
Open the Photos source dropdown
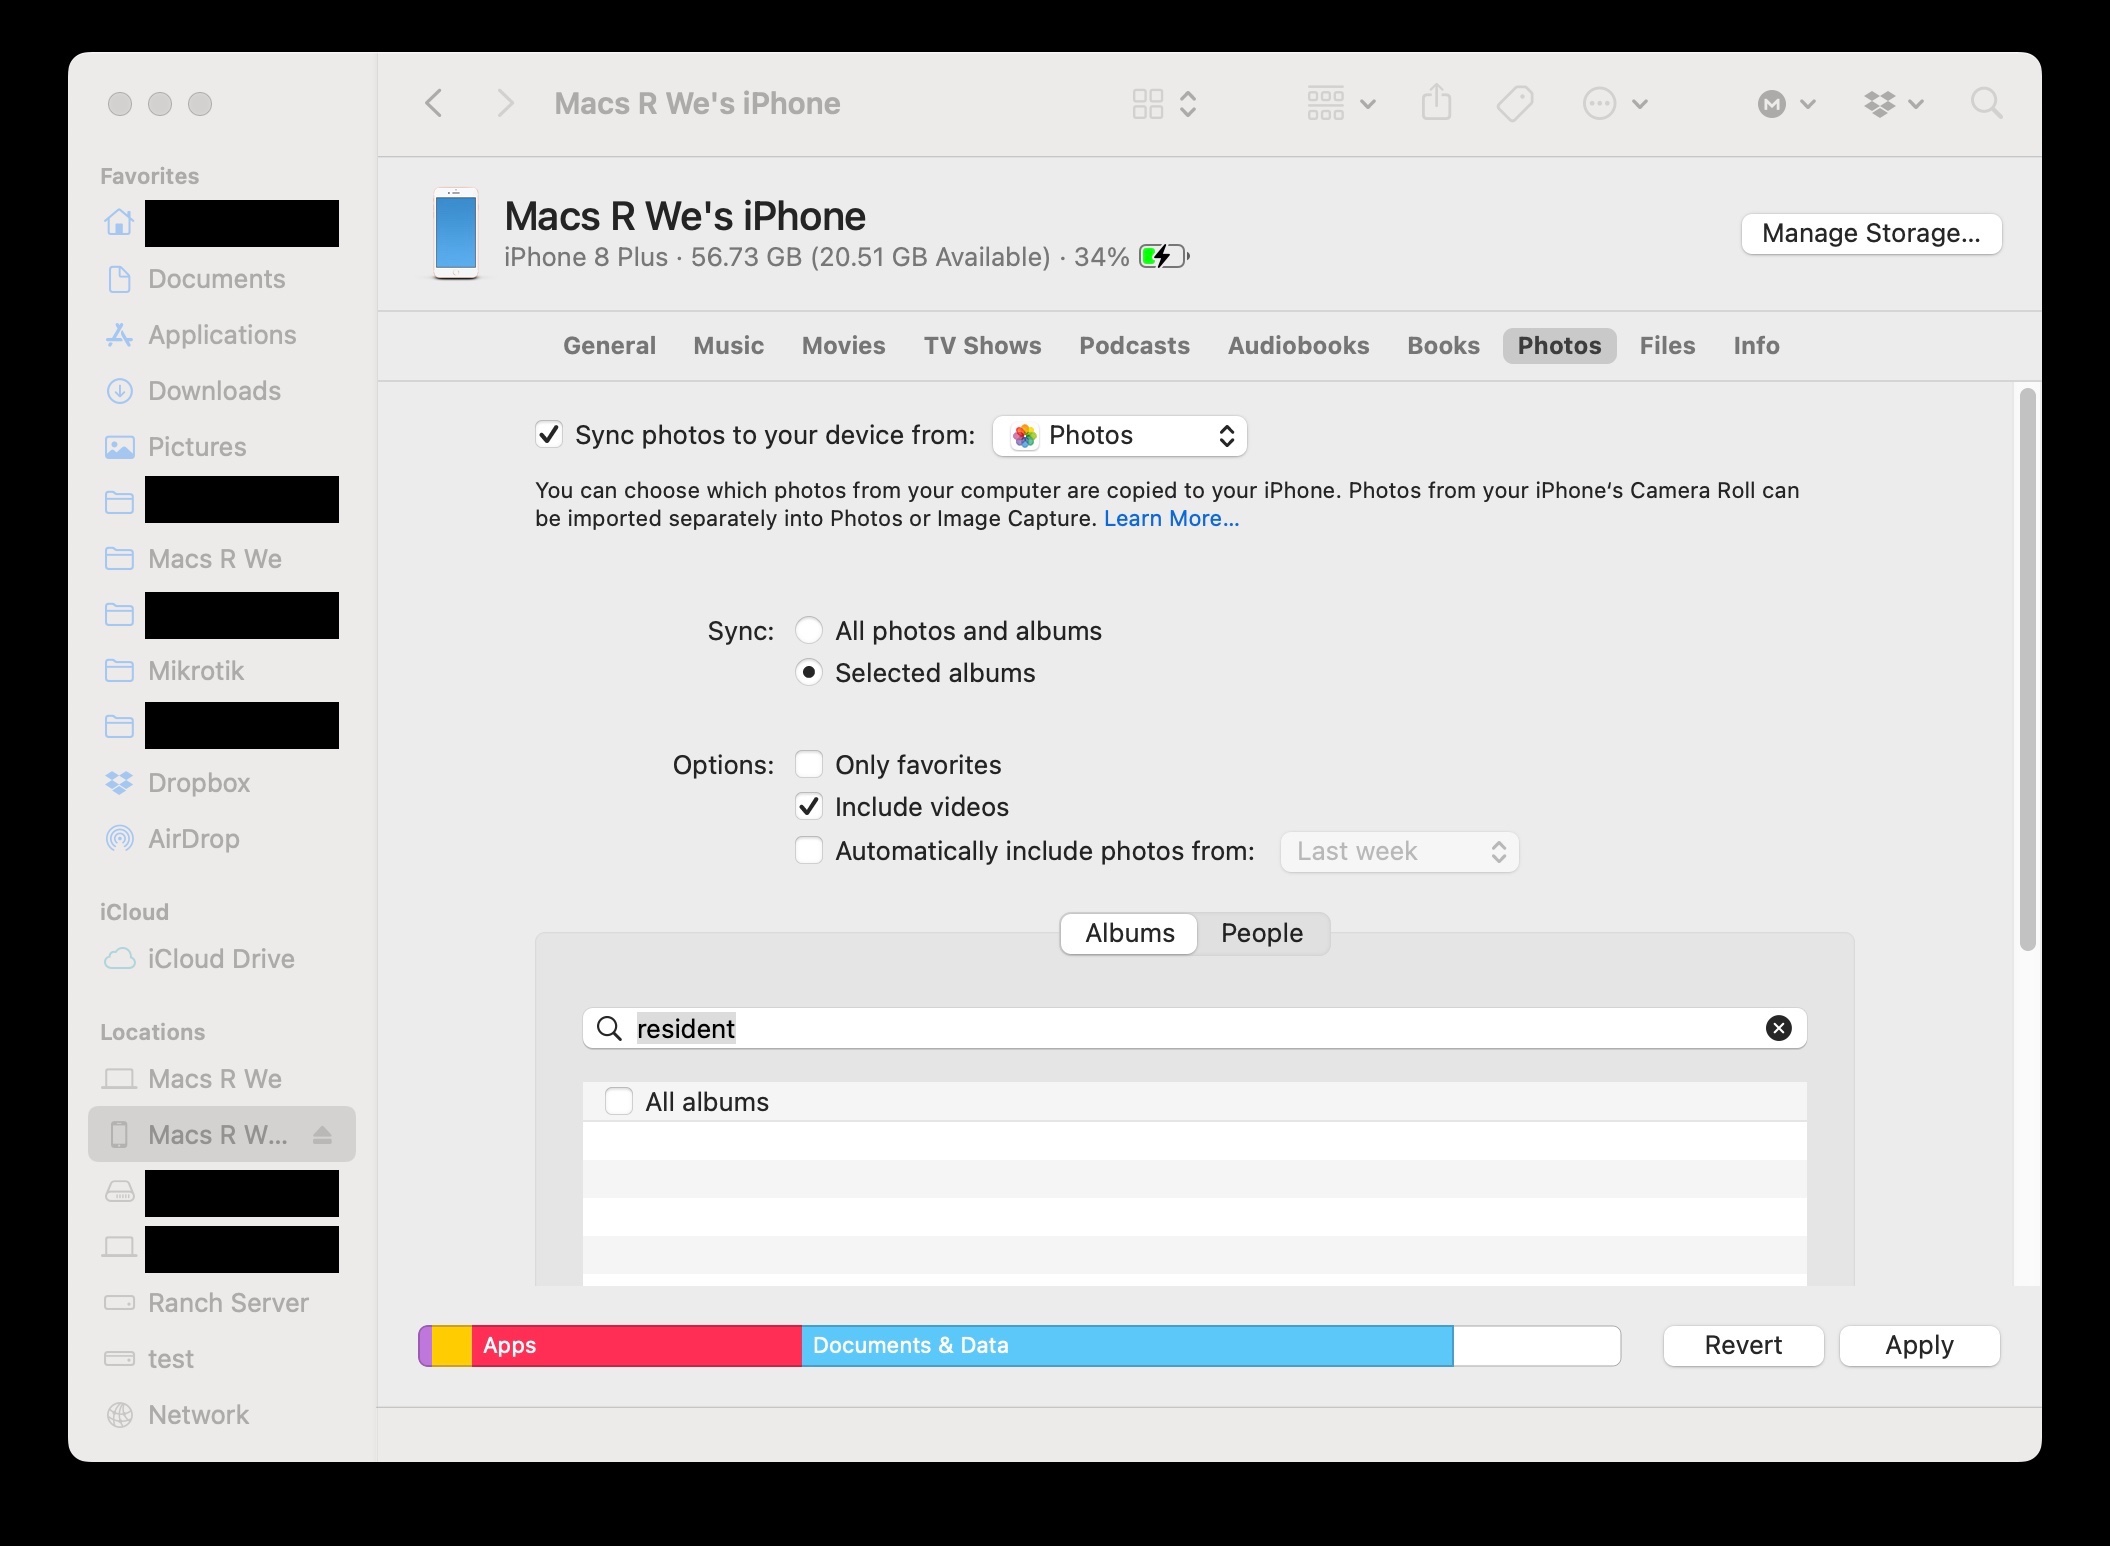(x=1119, y=436)
